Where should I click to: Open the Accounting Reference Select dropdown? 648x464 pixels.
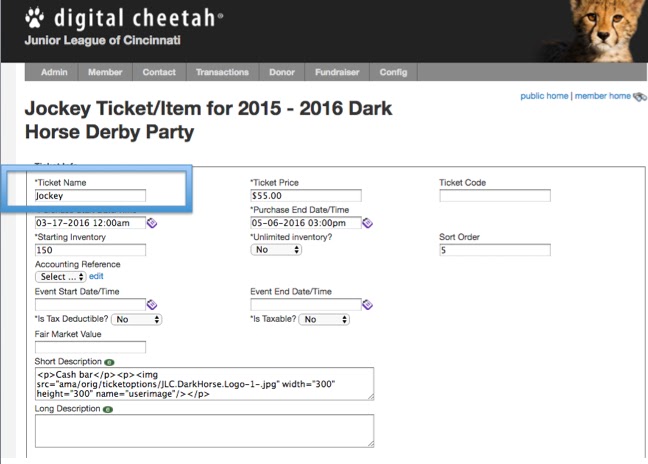pos(60,276)
